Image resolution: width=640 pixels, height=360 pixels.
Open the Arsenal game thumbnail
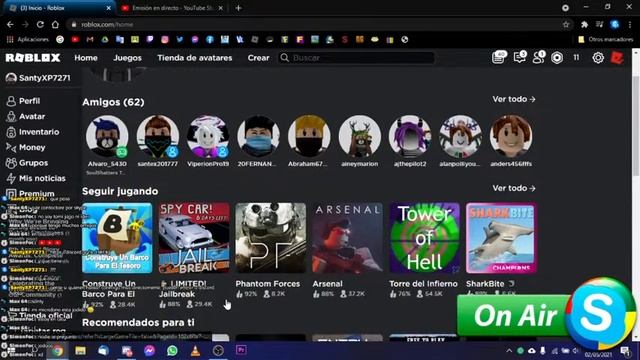tap(347, 238)
